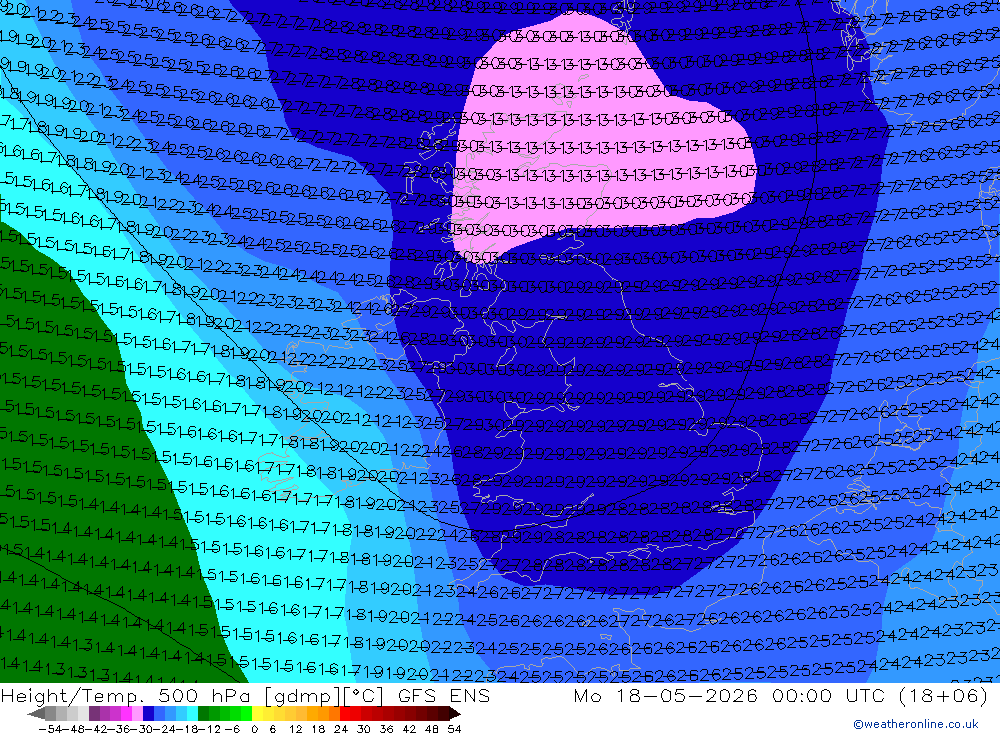The image size is (1000, 733).
Task: Select the bright red swatch at the 24 mark
Action: 345,713
